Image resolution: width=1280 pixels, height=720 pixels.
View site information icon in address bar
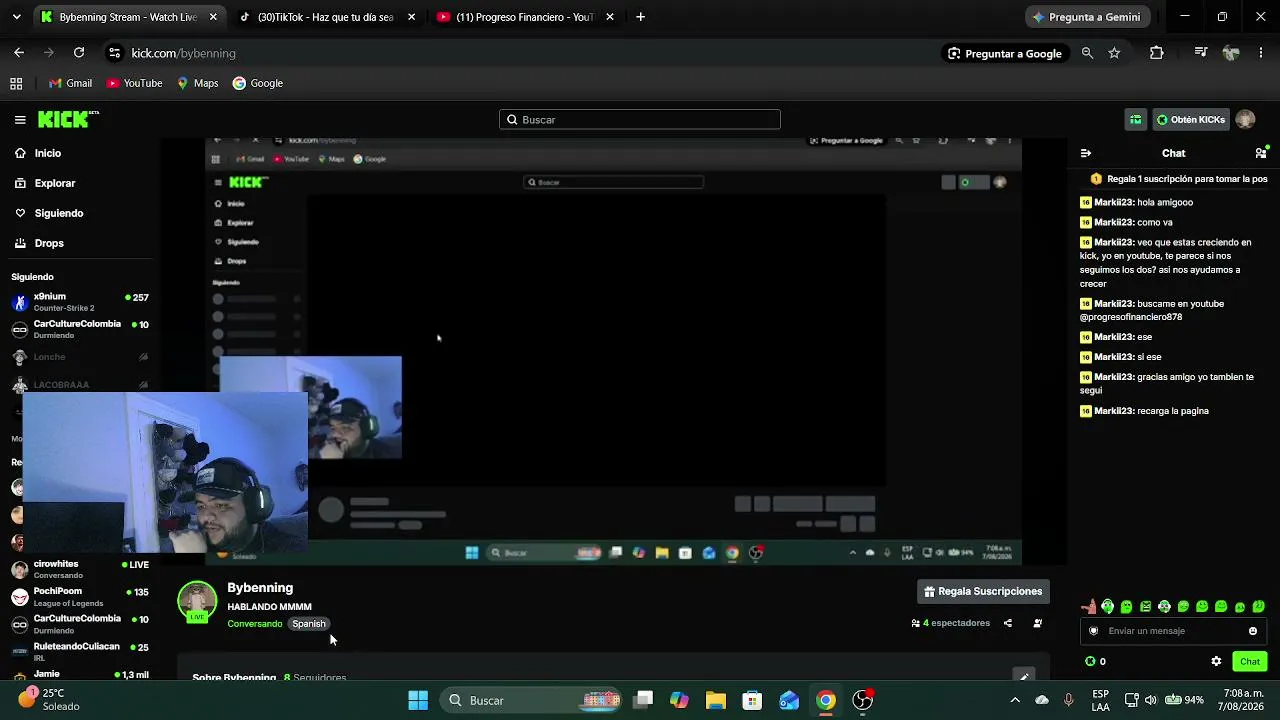pos(114,53)
